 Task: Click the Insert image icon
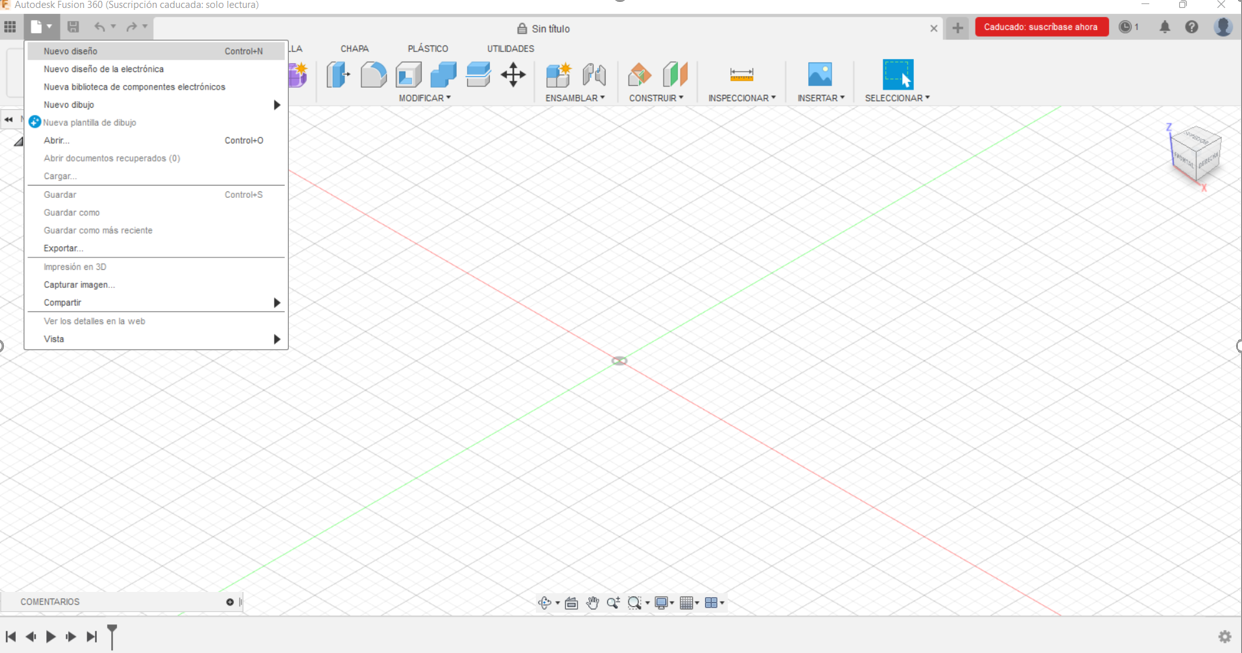(820, 75)
